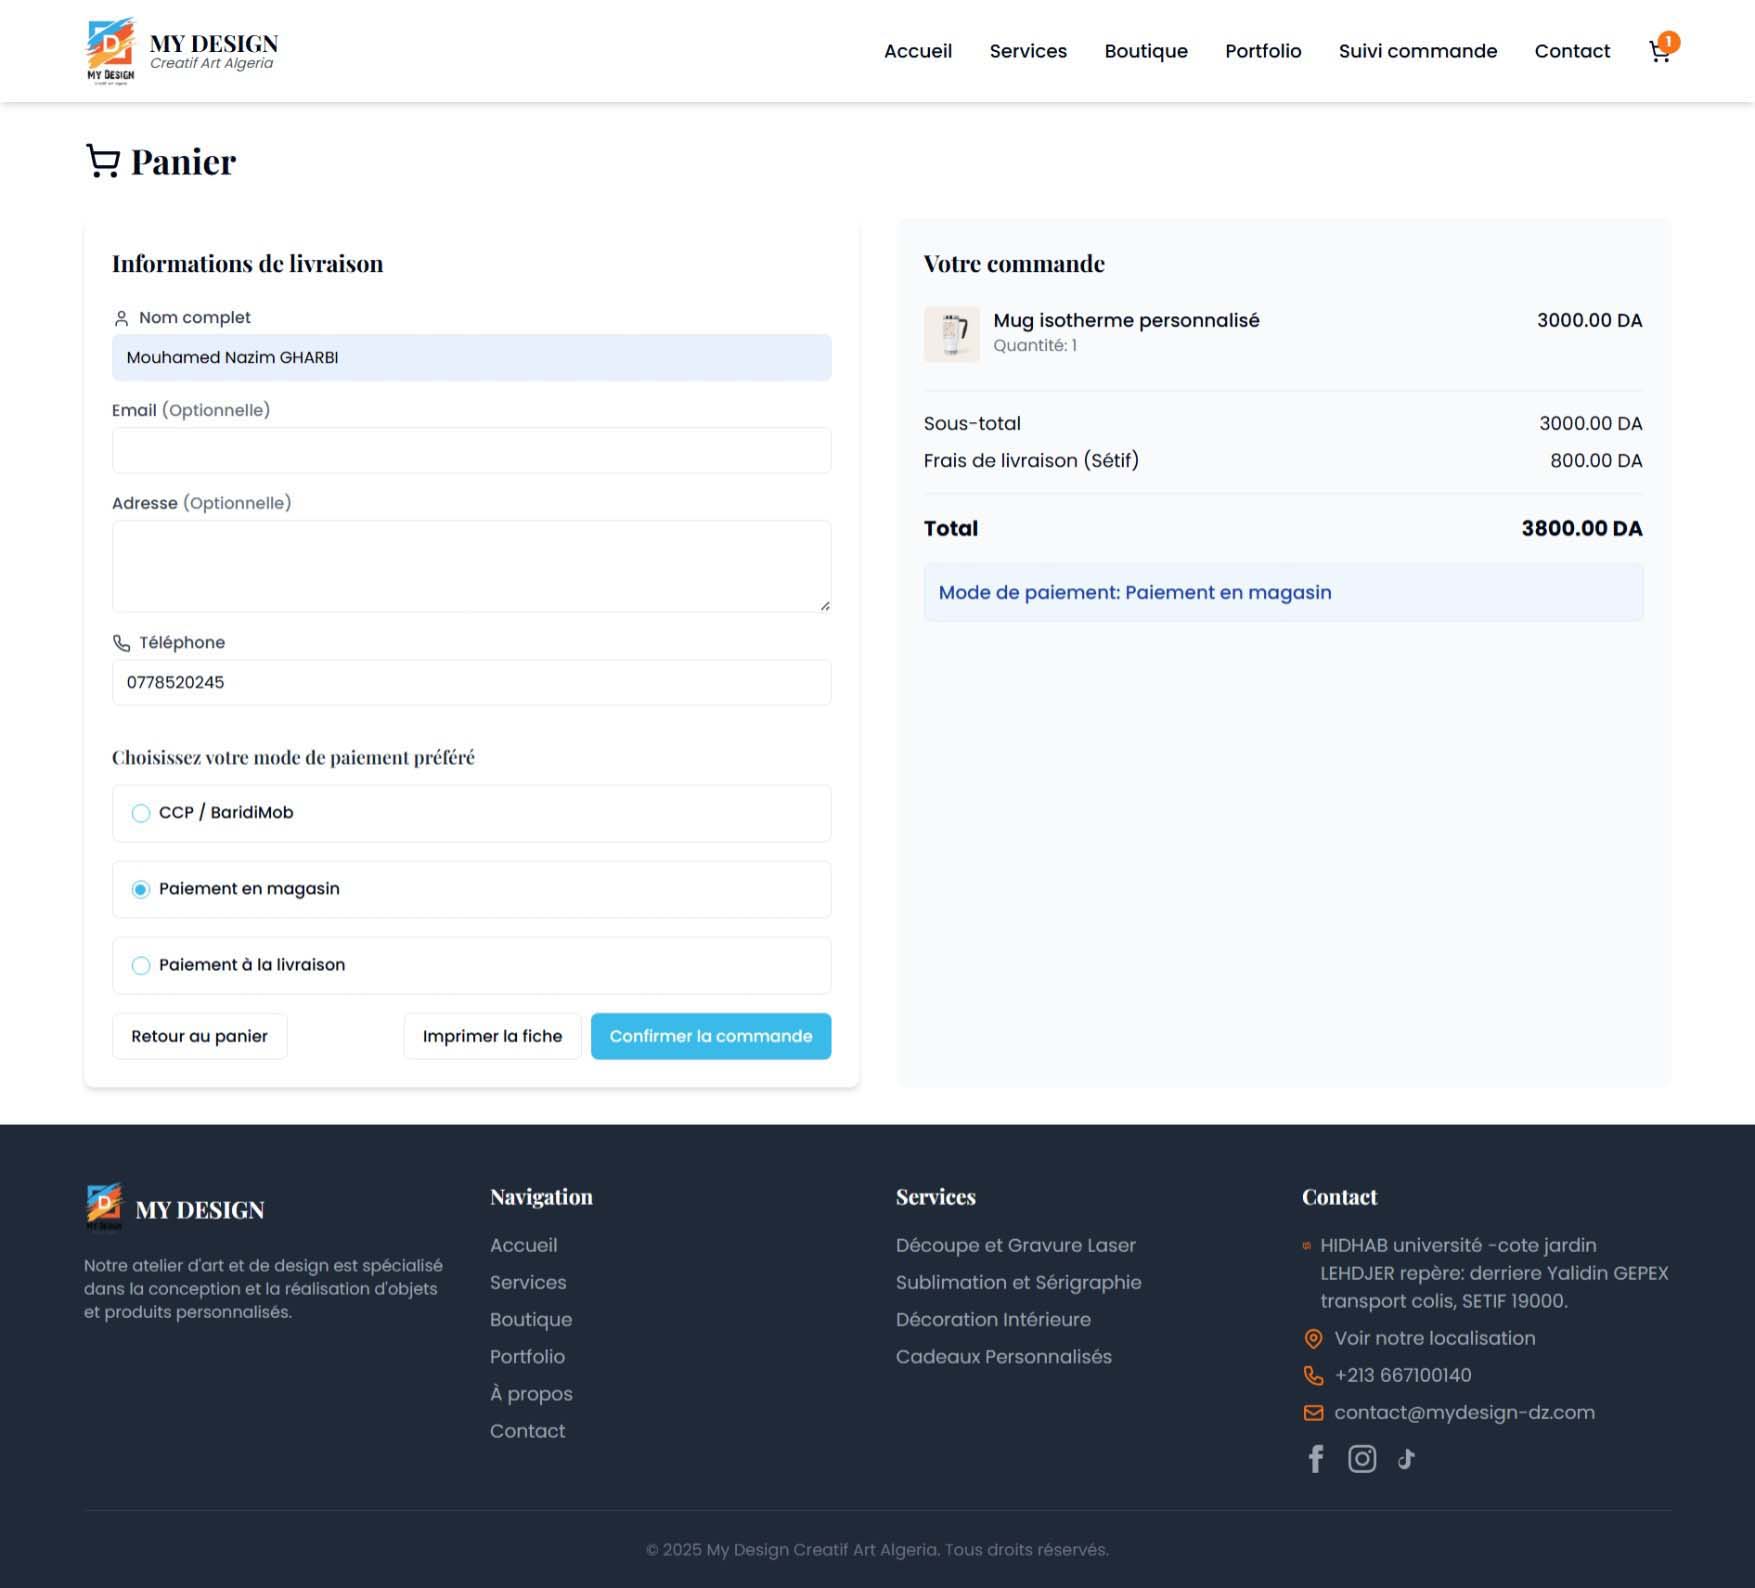Select the CCP / BaridiMob payment option

[140, 813]
